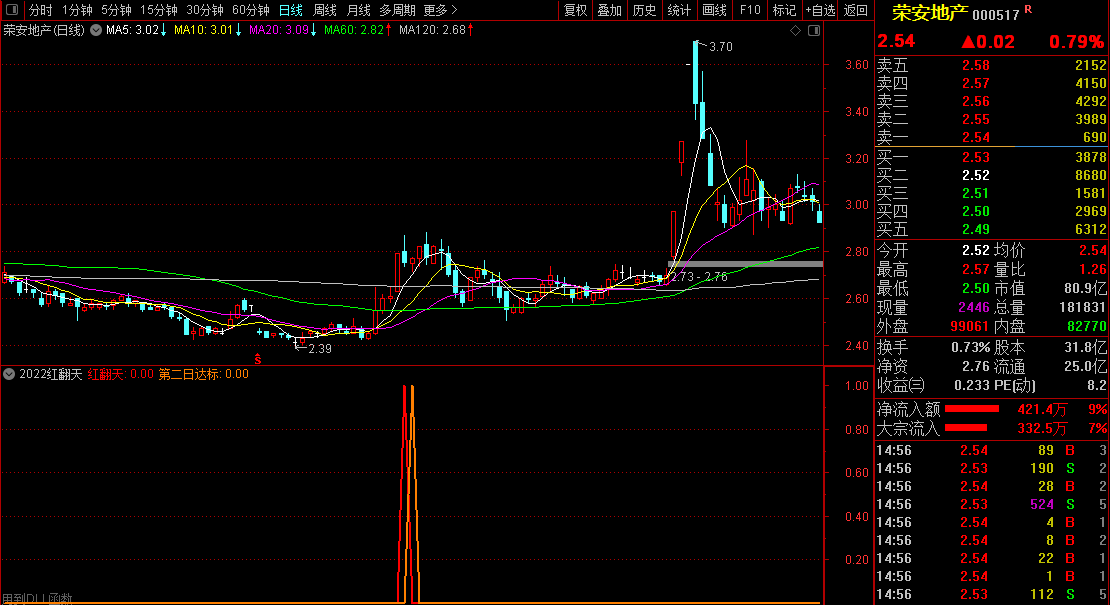Open the 更多 periods menu
The width and height of the screenshot is (1110, 605).
pyautogui.click(x=440, y=10)
